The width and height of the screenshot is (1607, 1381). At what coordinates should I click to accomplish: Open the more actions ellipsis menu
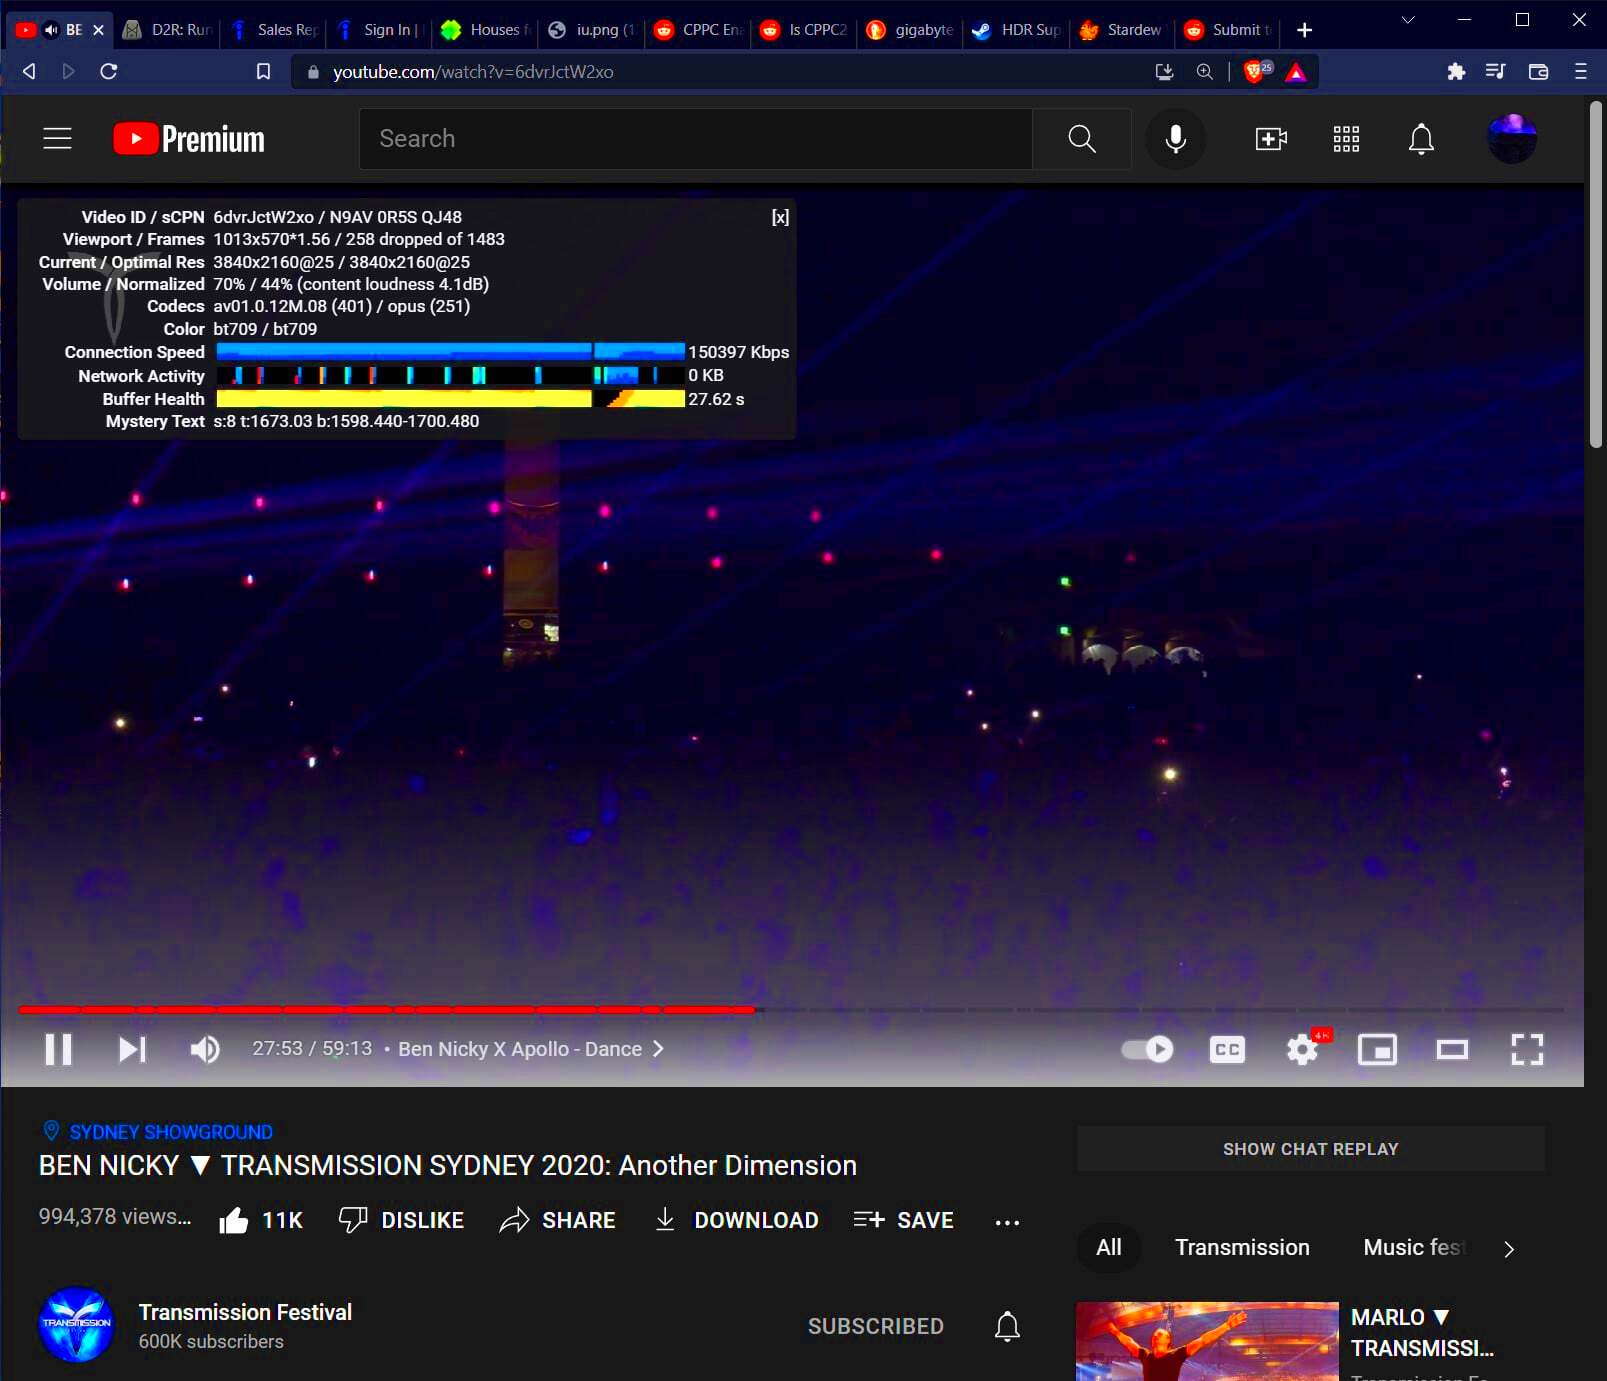1007,1222
